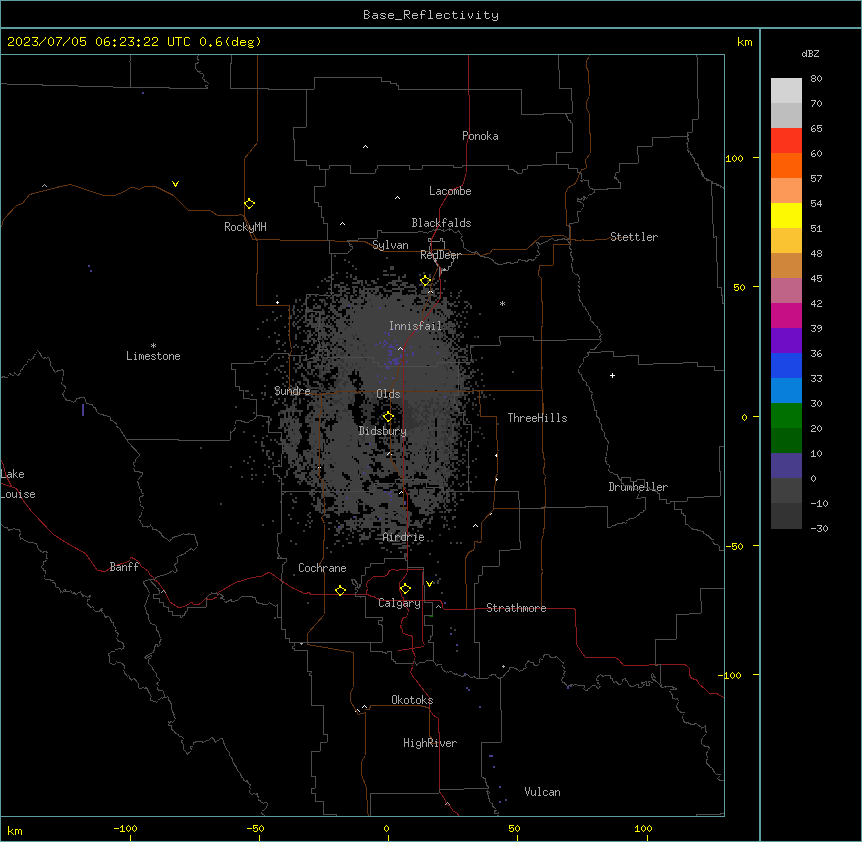Image resolution: width=862 pixels, height=842 pixels.
Task: Select the 10 dBZ slate blue swatch
Action: [786, 466]
